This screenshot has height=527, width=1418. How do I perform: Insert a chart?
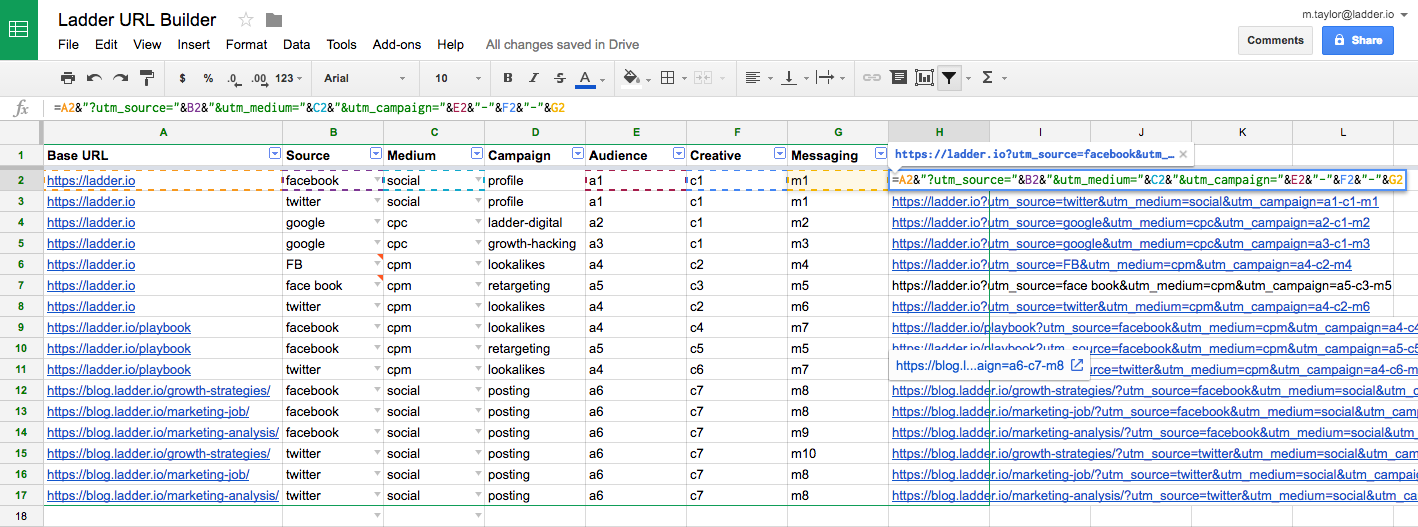pyautogui.click(x=924, y=78)
